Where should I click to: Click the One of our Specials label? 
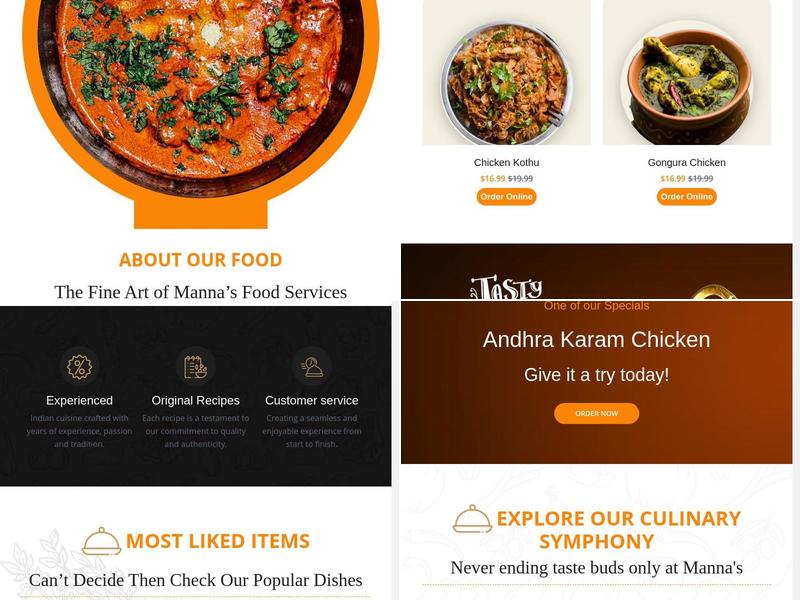click(596, 306)
